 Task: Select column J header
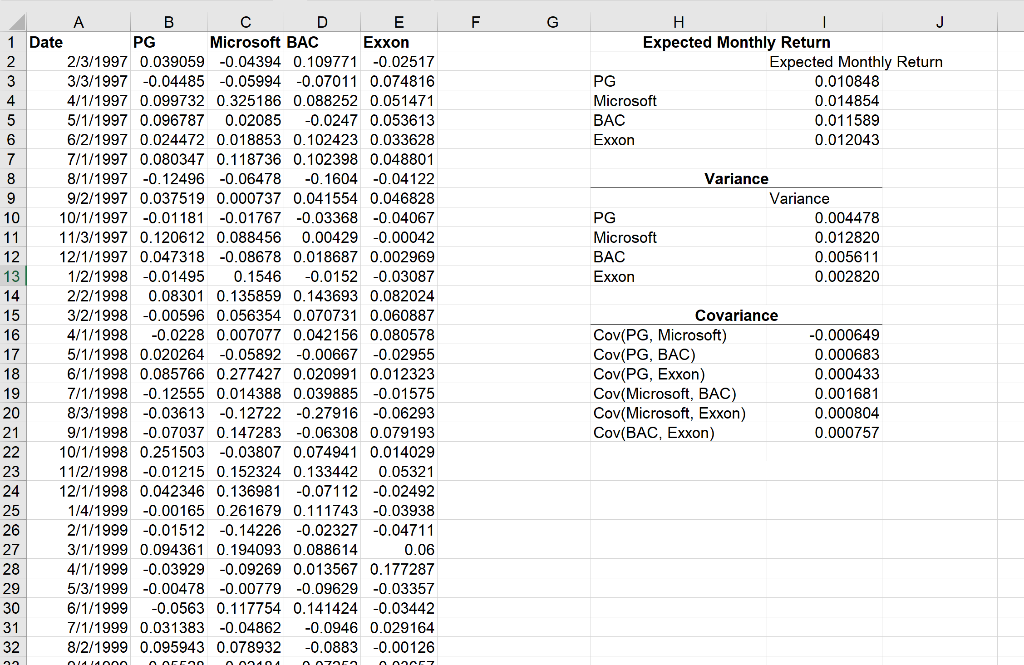tap(939, 22)
